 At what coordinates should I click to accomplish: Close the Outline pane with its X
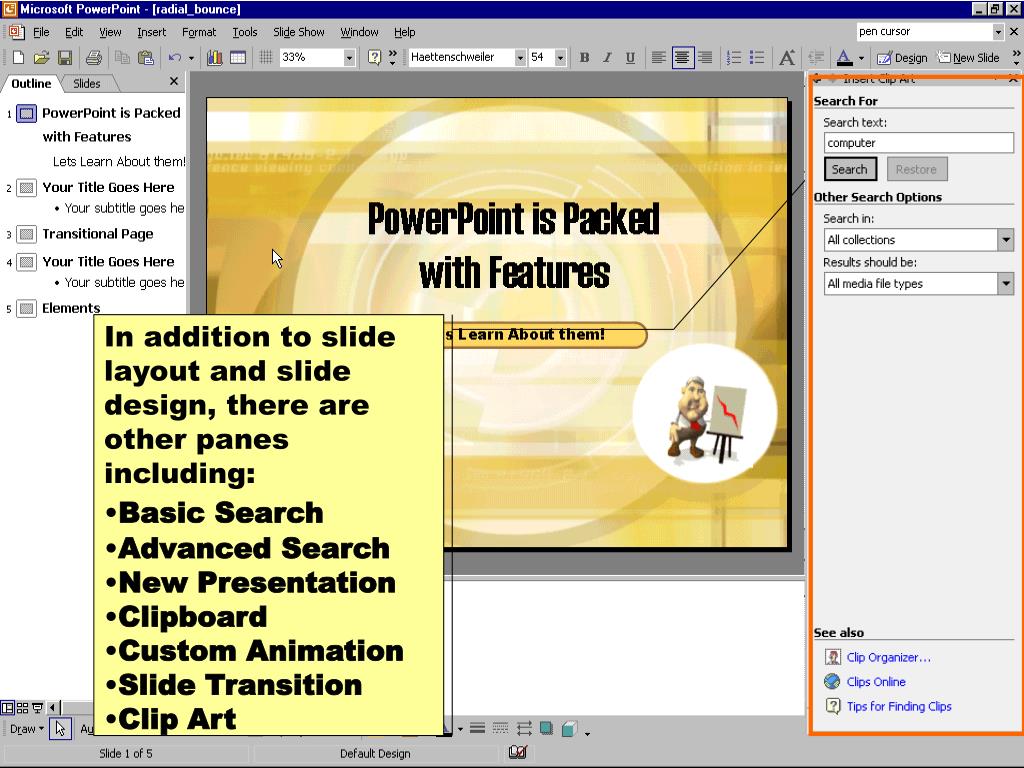pyautogui.click(x=174, y=82)
